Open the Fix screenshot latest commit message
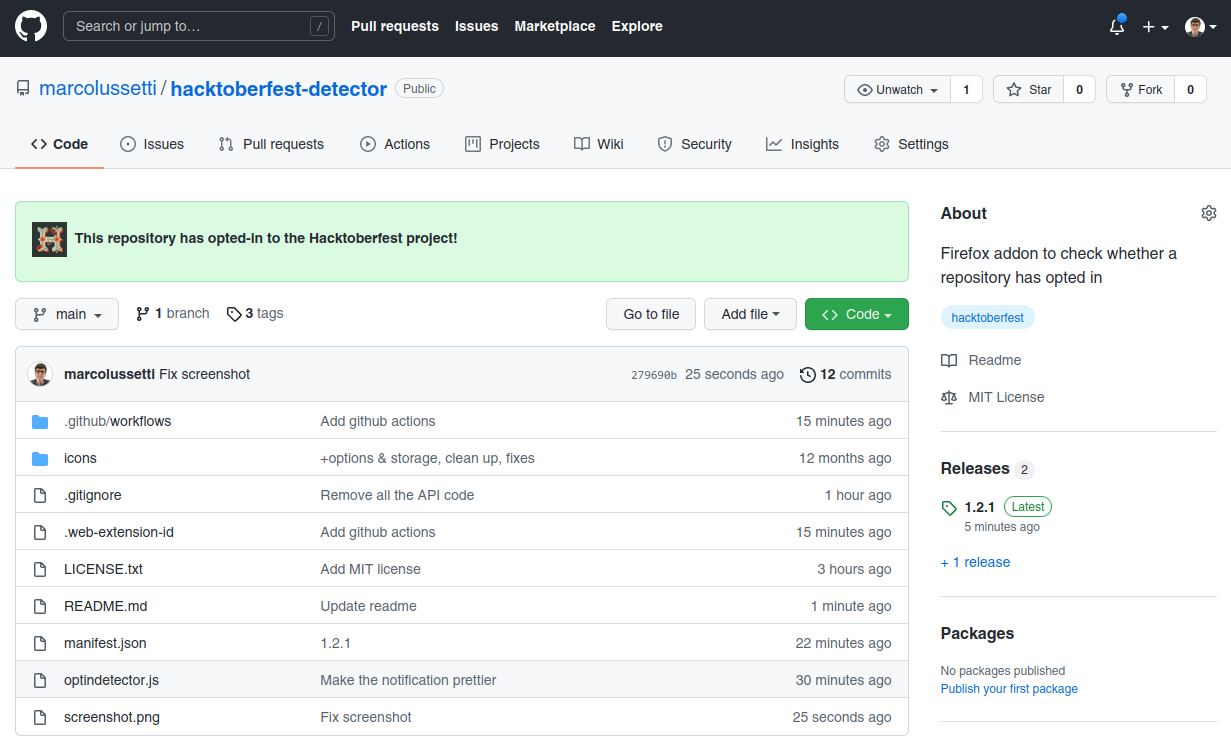Viewport: 1231px width, 742px height. coord(204,374)
